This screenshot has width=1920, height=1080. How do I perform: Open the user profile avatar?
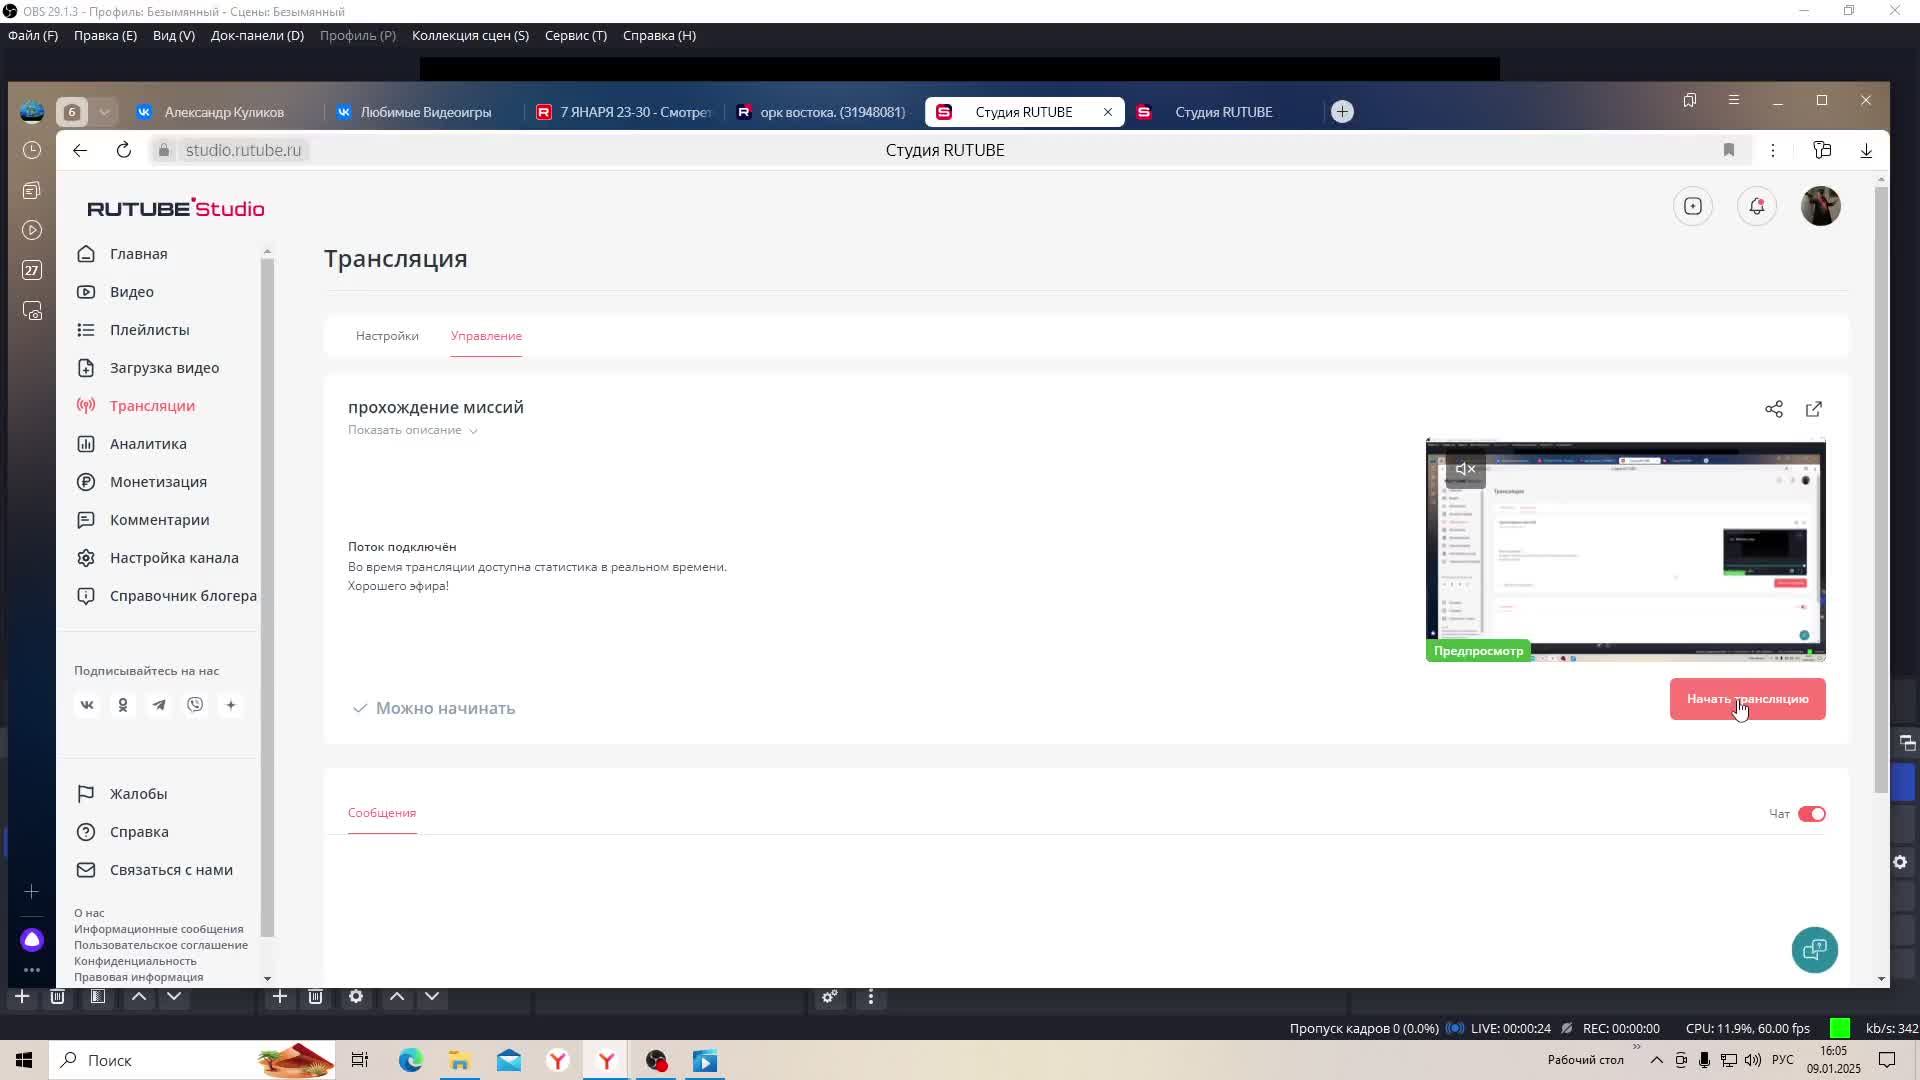tap(1821, 206)
